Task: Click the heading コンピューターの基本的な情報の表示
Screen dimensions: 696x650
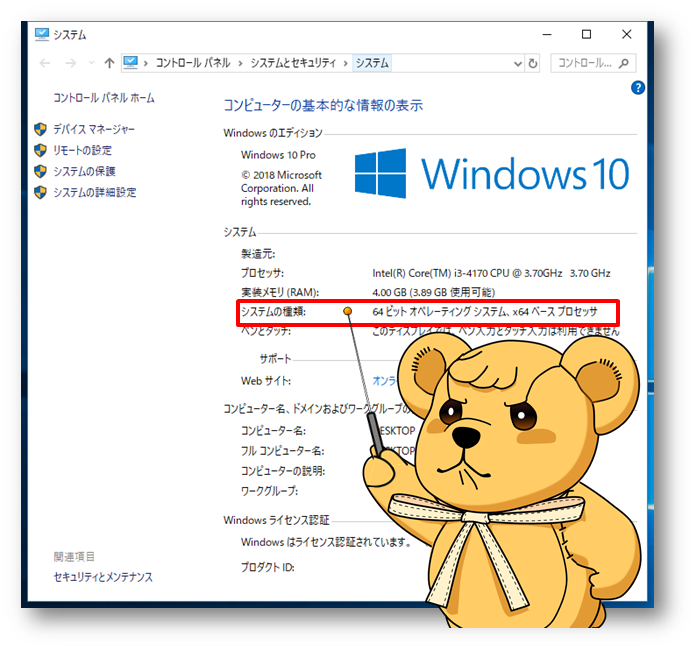Action: (x=323, y=105)
